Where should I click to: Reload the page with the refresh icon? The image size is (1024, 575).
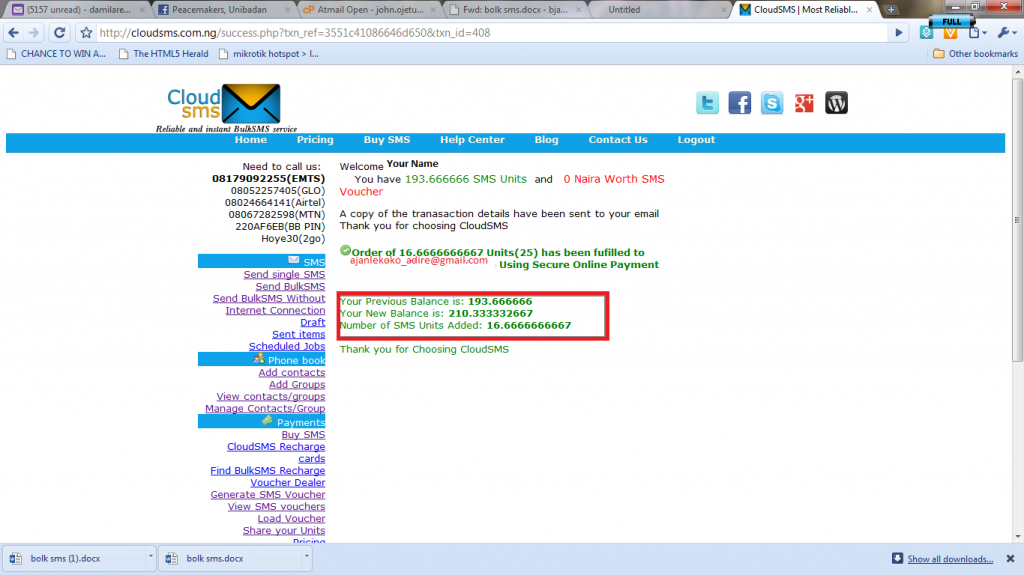59,33
